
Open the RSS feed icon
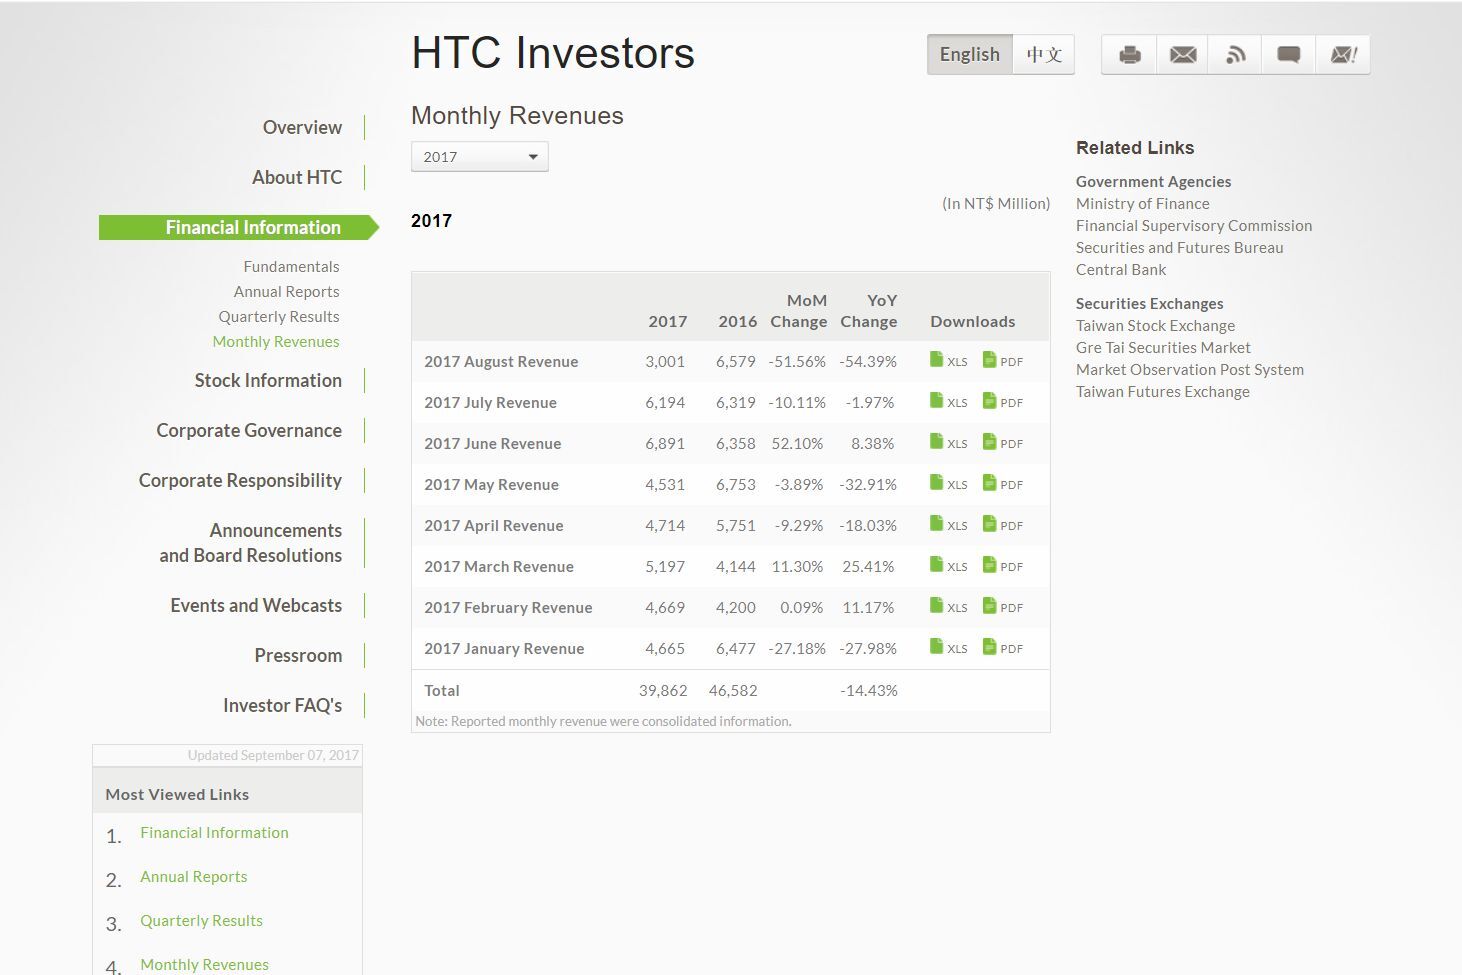click(x=1236, y=55)
